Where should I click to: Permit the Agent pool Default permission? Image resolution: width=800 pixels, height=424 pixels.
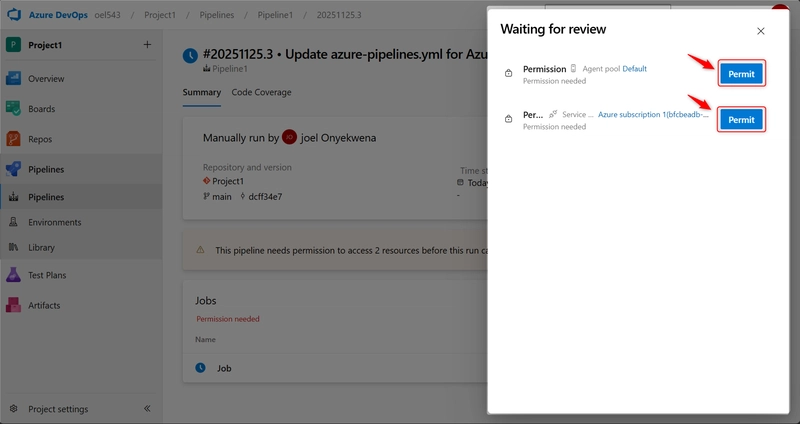741,73
